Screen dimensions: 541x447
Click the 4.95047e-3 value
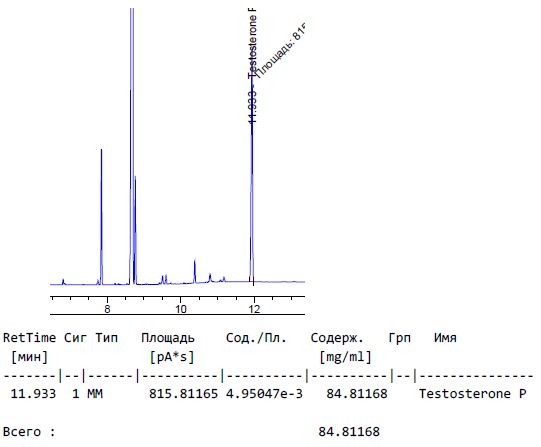coord(264,394)
